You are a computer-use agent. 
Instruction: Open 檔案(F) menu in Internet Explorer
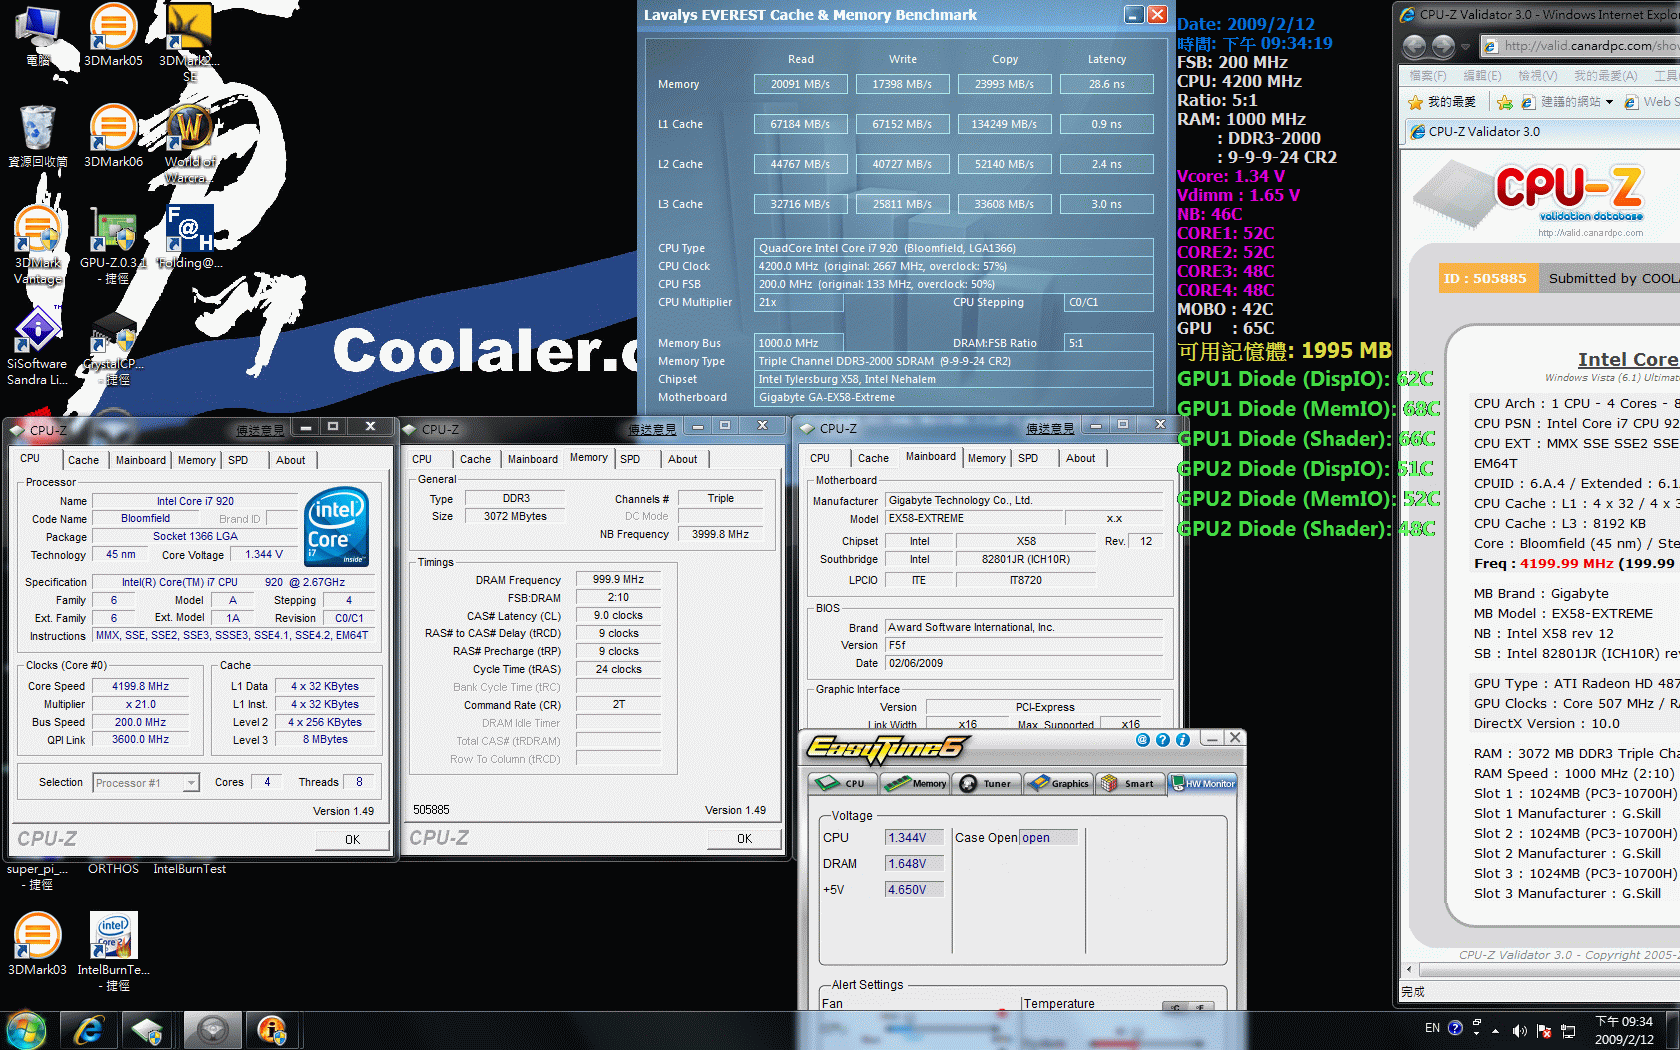click(1427, 75)
